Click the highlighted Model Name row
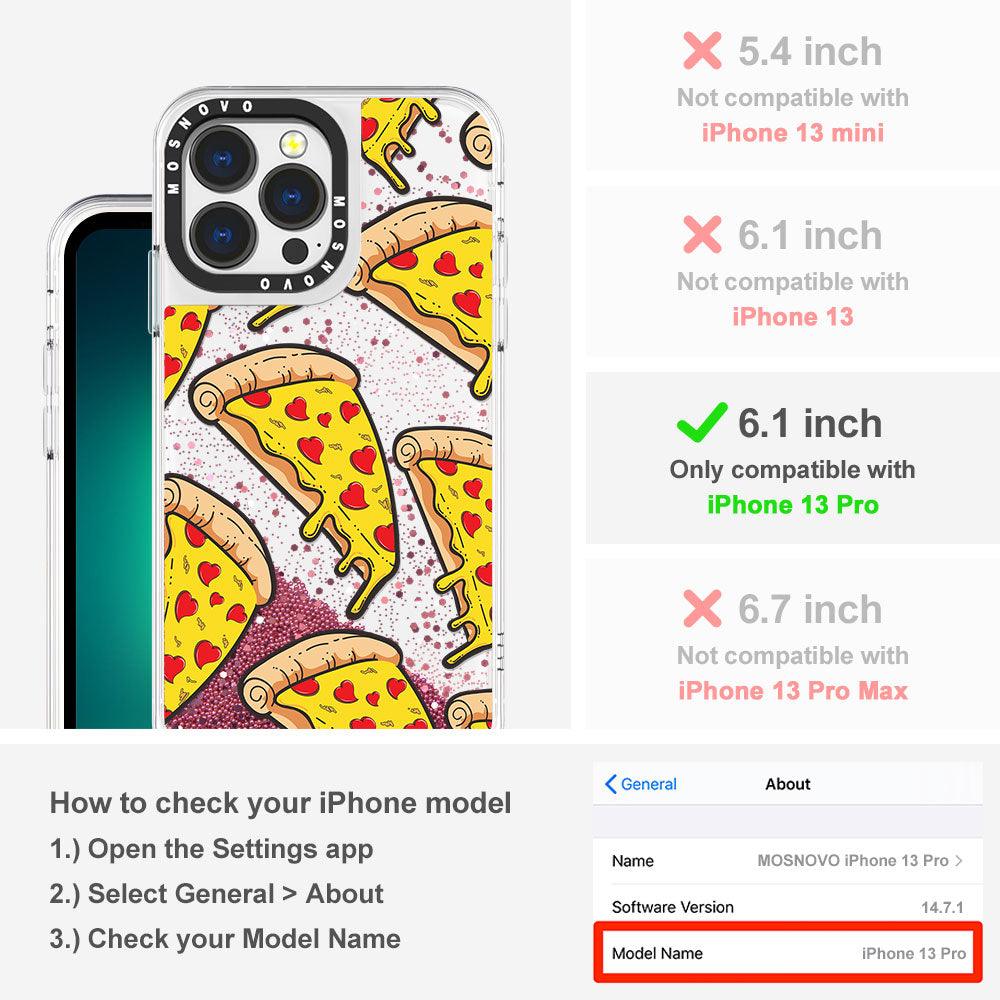The width and height of the screenshot is (1000, 1000). coord(788,953)
